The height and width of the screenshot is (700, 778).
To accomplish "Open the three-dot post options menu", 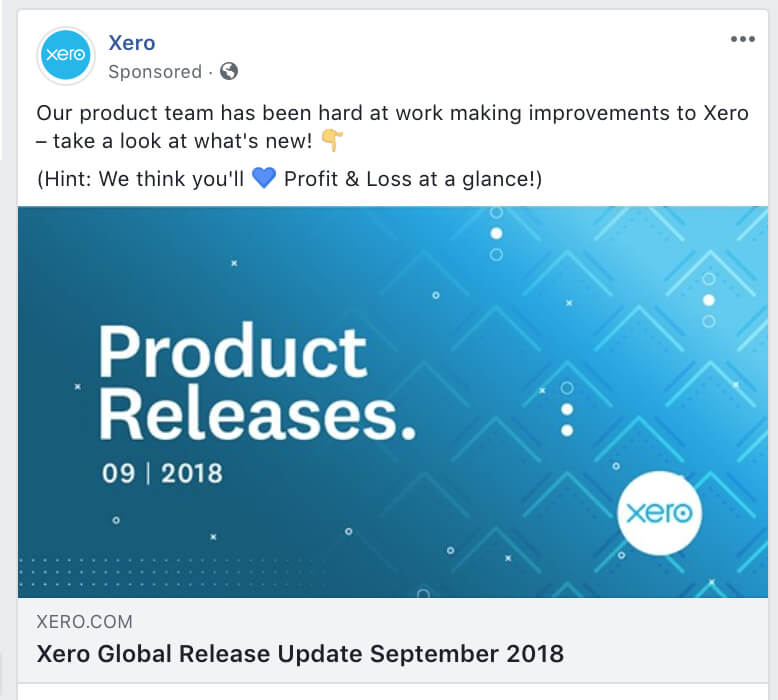I will pyautogui.click(x=742, y=39).
